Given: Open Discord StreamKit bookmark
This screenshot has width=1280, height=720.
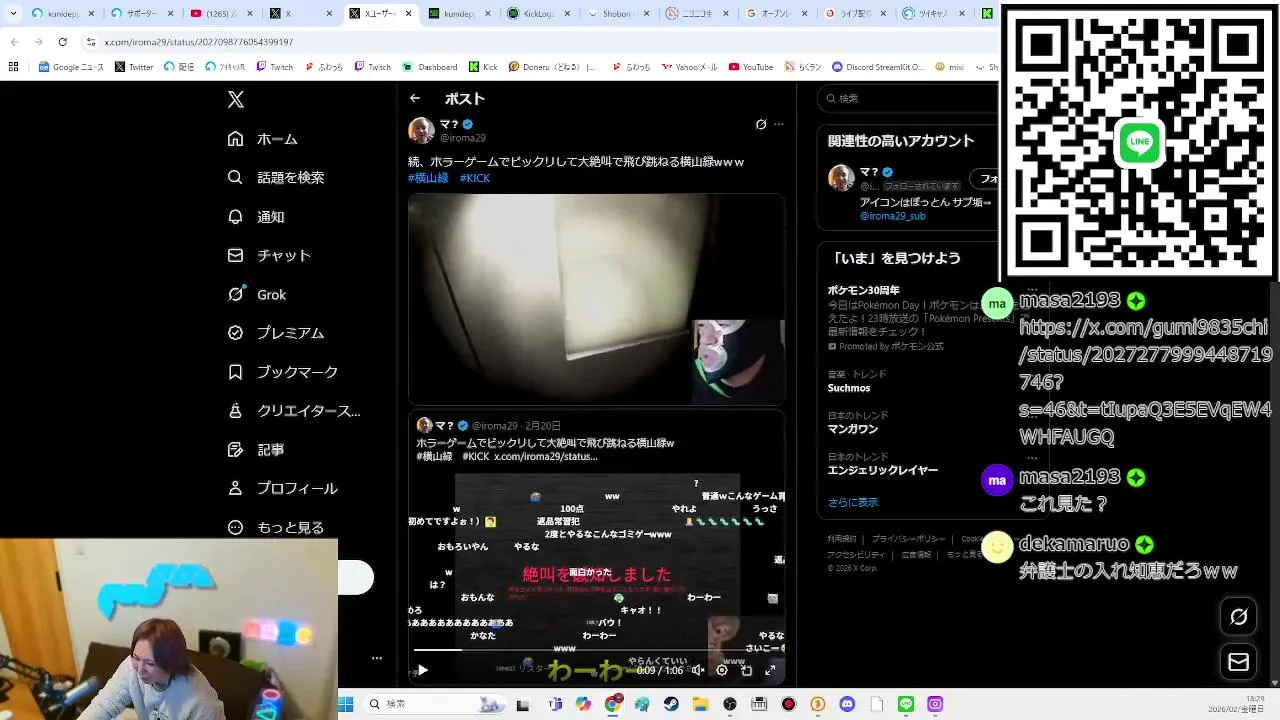Looking at the screenshot, I should [x=878, y=67].
